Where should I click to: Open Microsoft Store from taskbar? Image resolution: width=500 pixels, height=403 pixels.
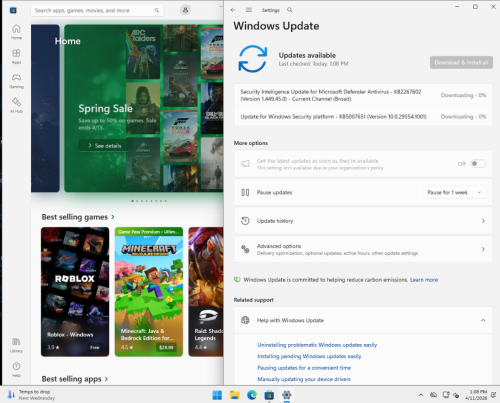pos(269,395)
